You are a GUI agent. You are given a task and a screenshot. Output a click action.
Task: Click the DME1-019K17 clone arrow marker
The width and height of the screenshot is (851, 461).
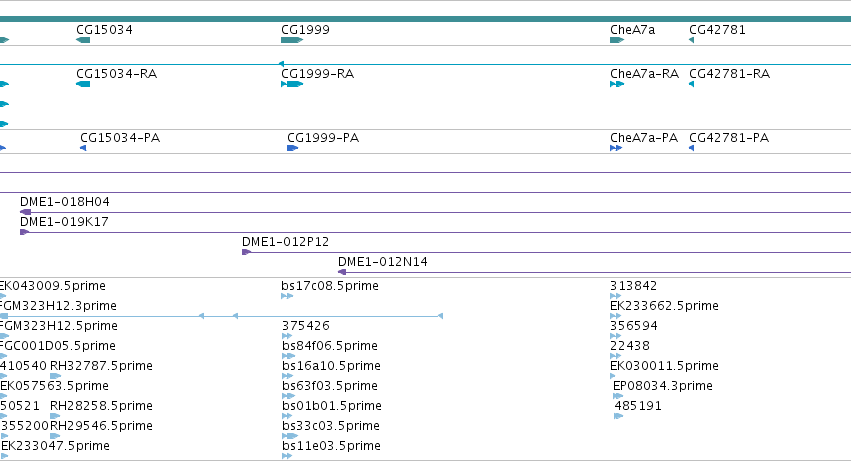[24, 232]
